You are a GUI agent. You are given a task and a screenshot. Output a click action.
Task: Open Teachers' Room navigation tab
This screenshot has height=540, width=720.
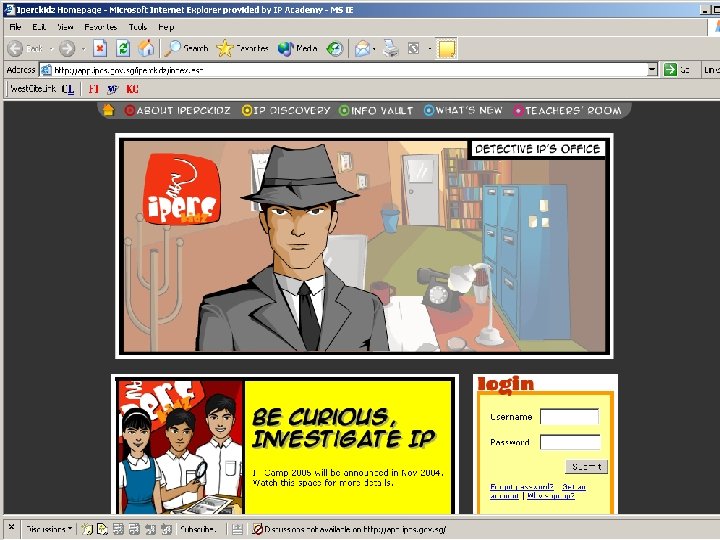pyautogui.click(x=568, y=111)
